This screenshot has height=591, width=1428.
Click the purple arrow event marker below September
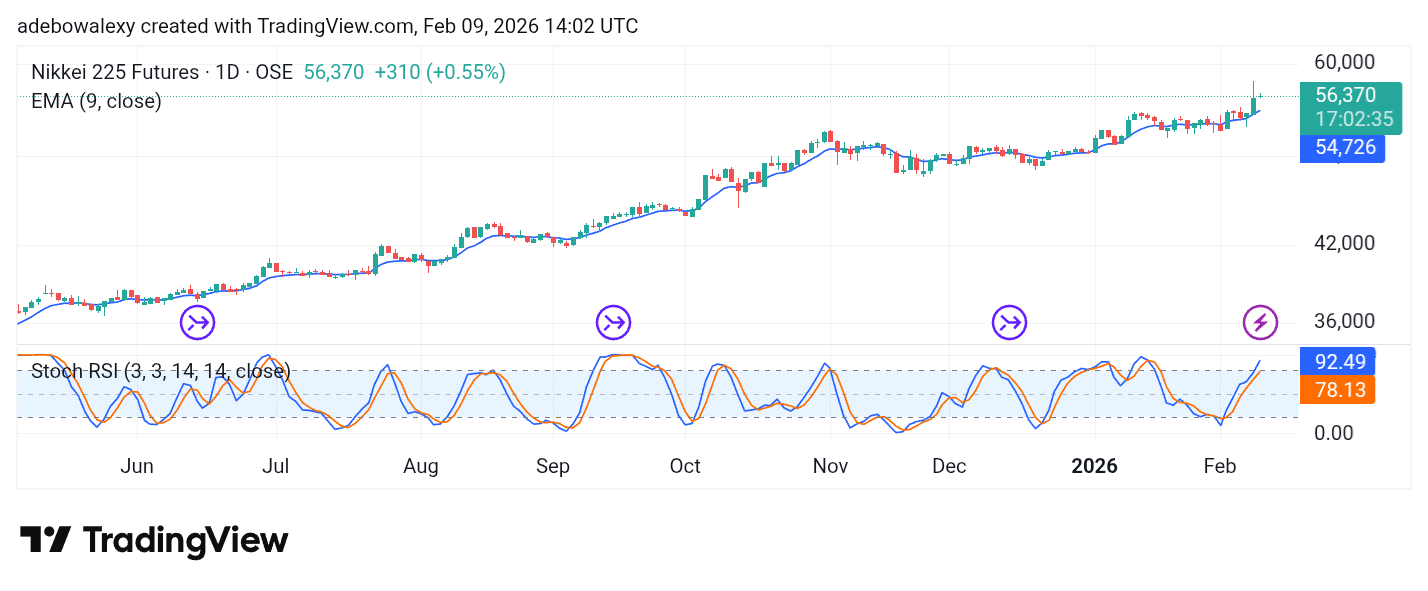[x=613, y=322]
